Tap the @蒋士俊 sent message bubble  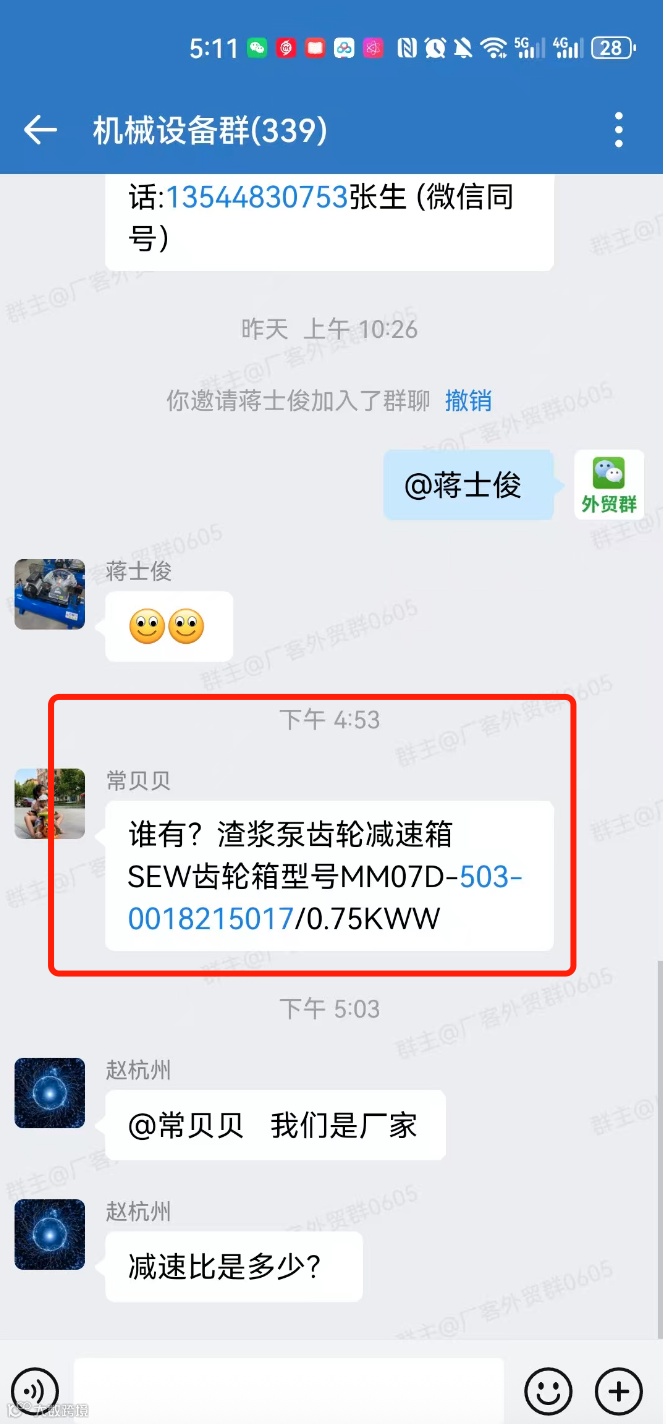468,485
